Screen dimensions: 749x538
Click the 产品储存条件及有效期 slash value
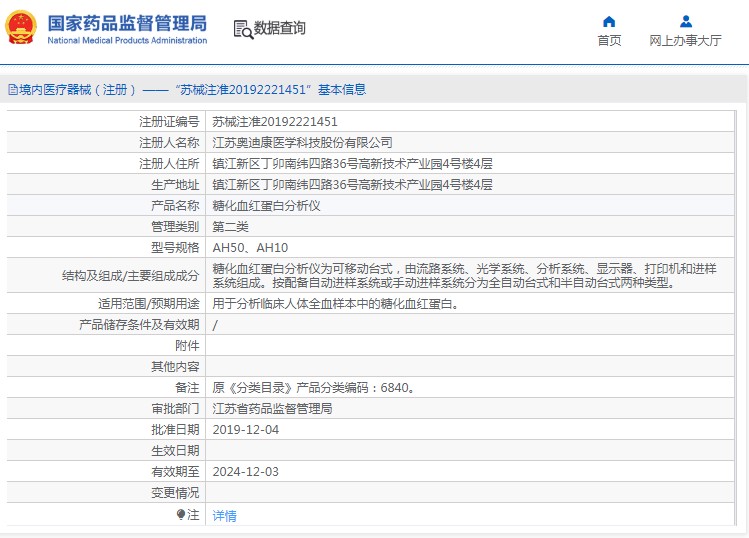click(215, 325)
